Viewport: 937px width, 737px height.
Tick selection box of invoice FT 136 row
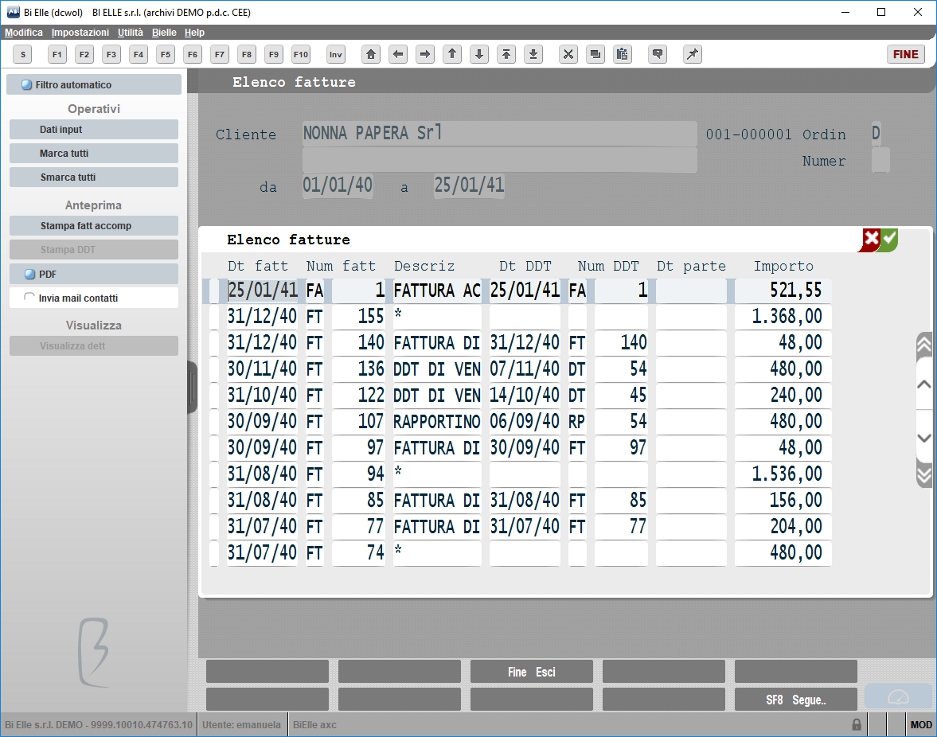214,368
